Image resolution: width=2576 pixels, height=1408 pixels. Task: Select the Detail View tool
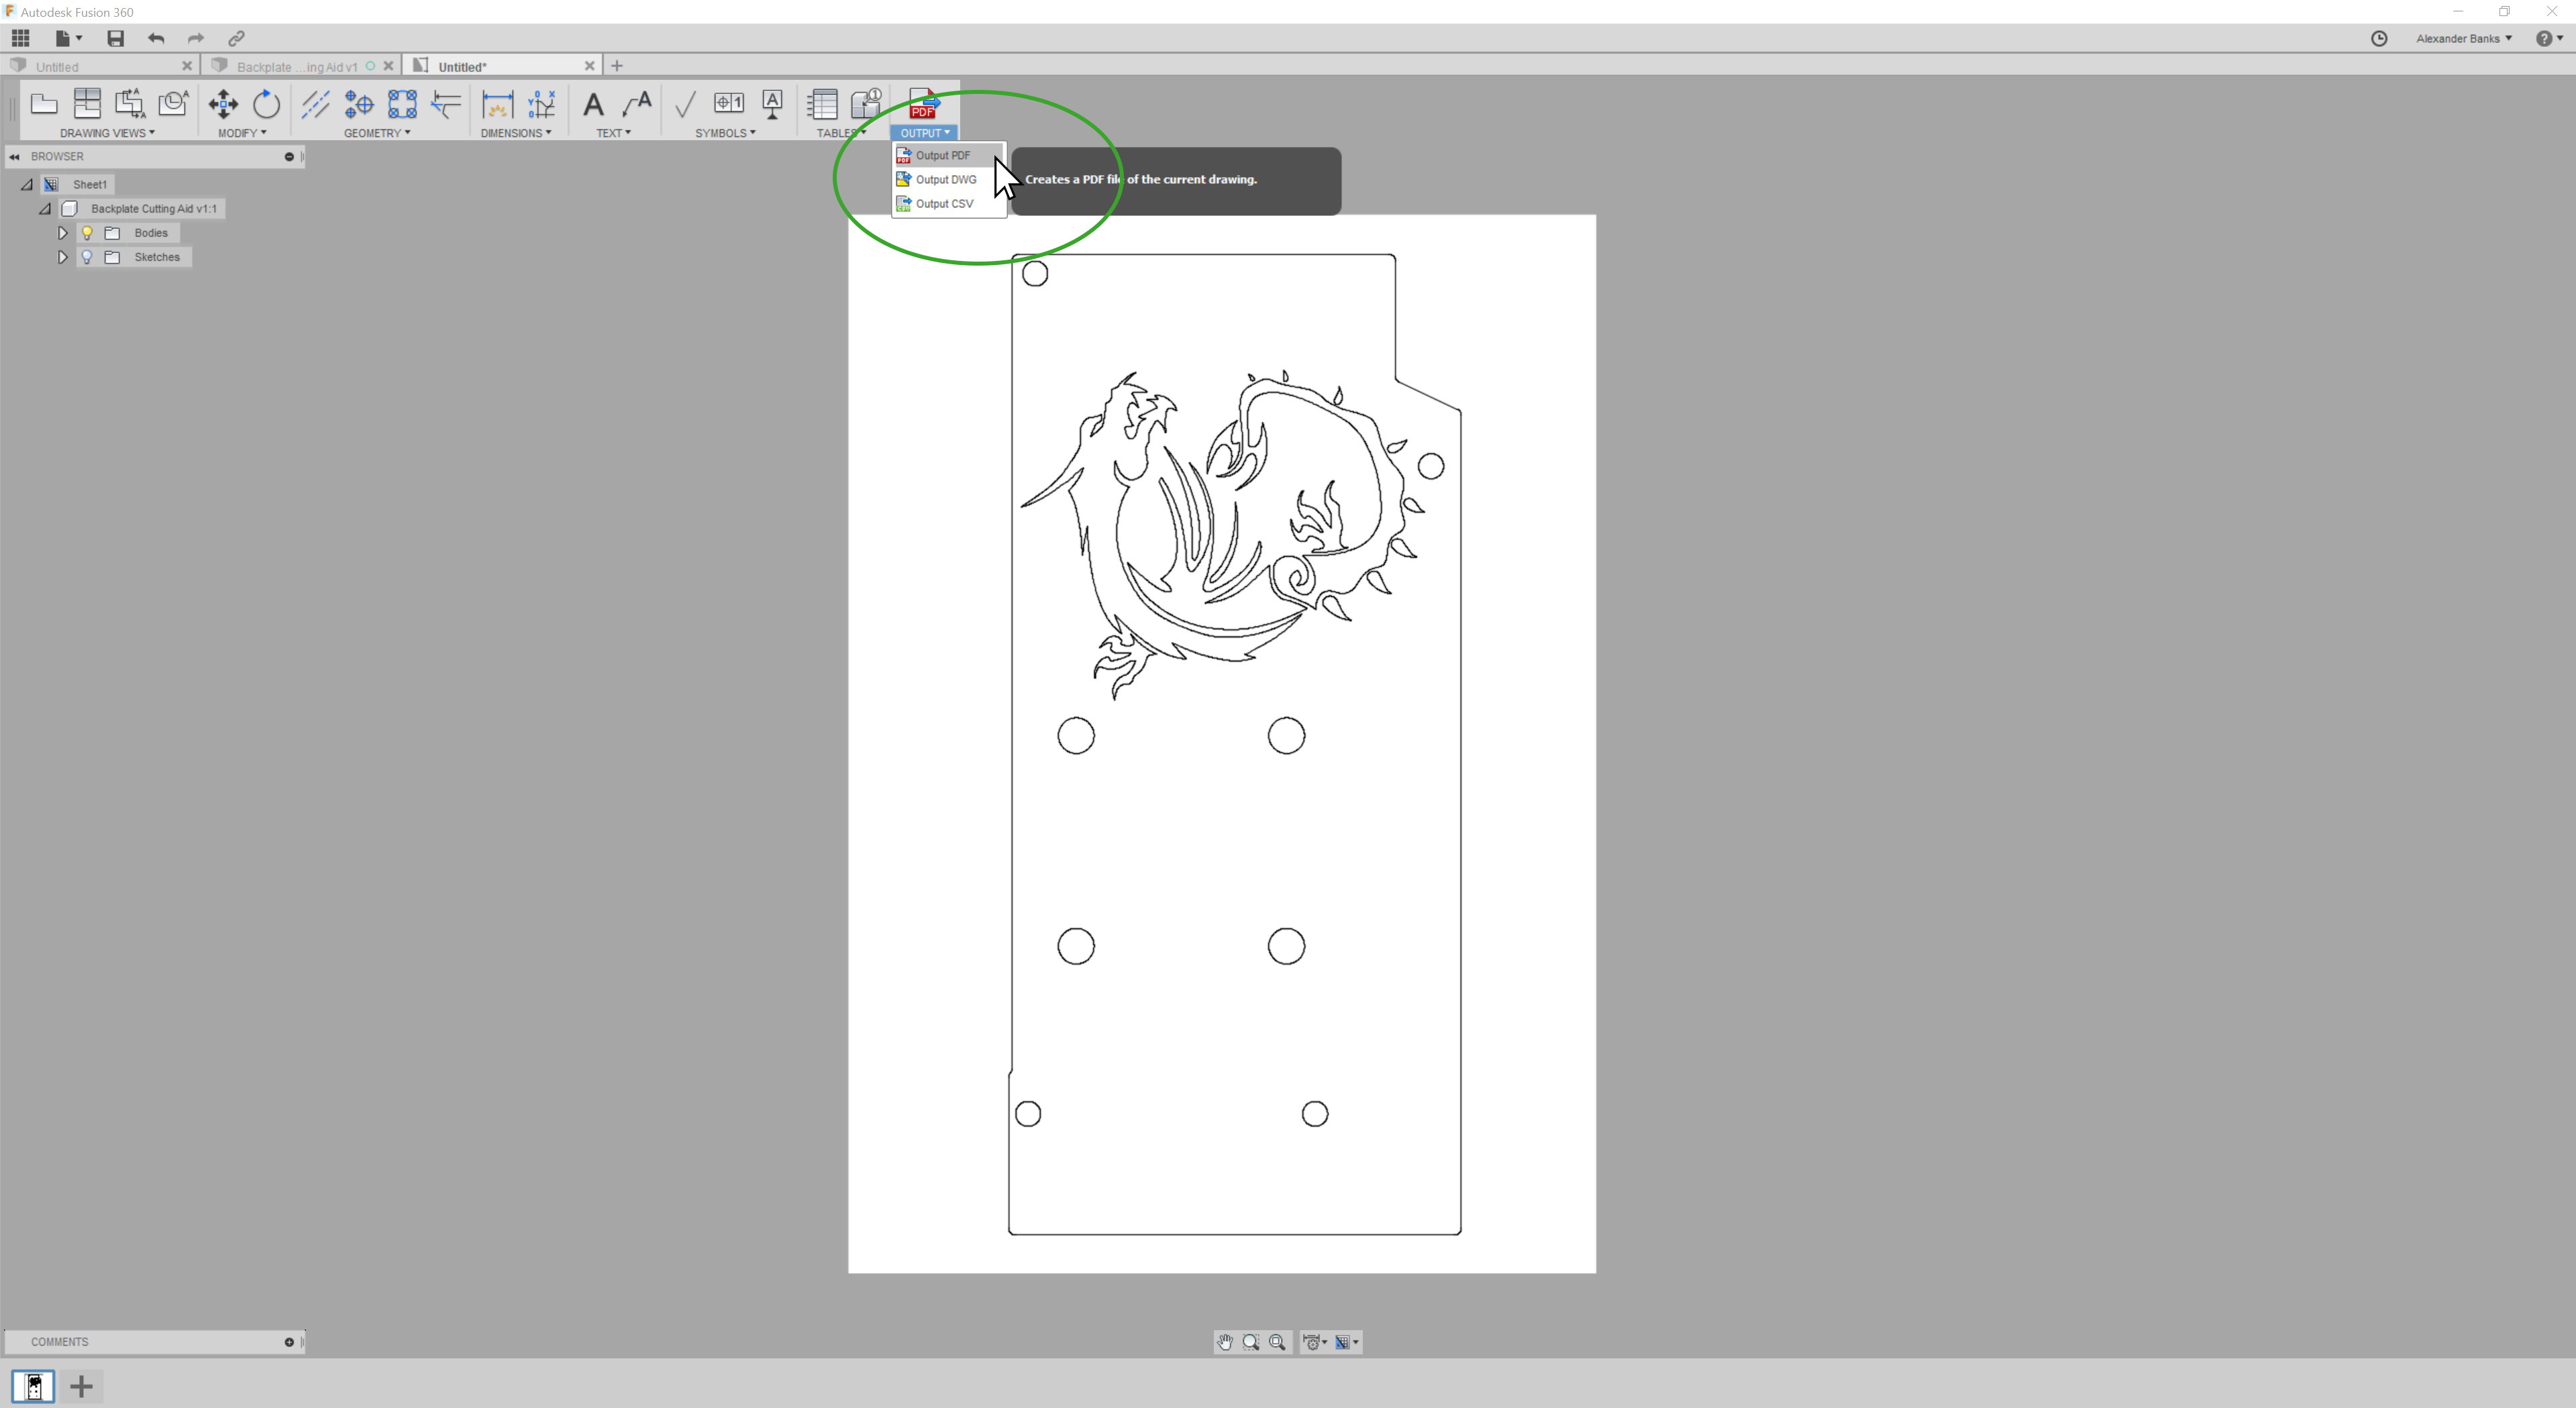tap(173, 104)
